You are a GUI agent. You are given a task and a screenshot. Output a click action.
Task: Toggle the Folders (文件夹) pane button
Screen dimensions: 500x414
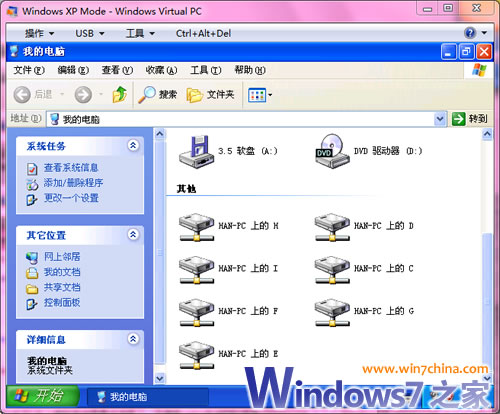click(211, 95)
